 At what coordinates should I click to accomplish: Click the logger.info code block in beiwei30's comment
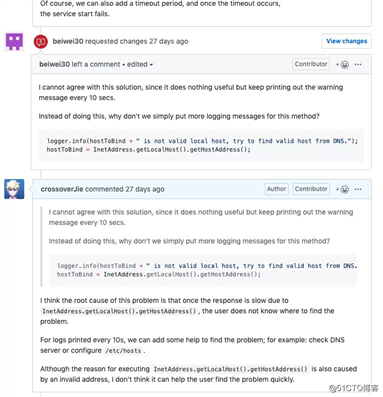[201, 145]
